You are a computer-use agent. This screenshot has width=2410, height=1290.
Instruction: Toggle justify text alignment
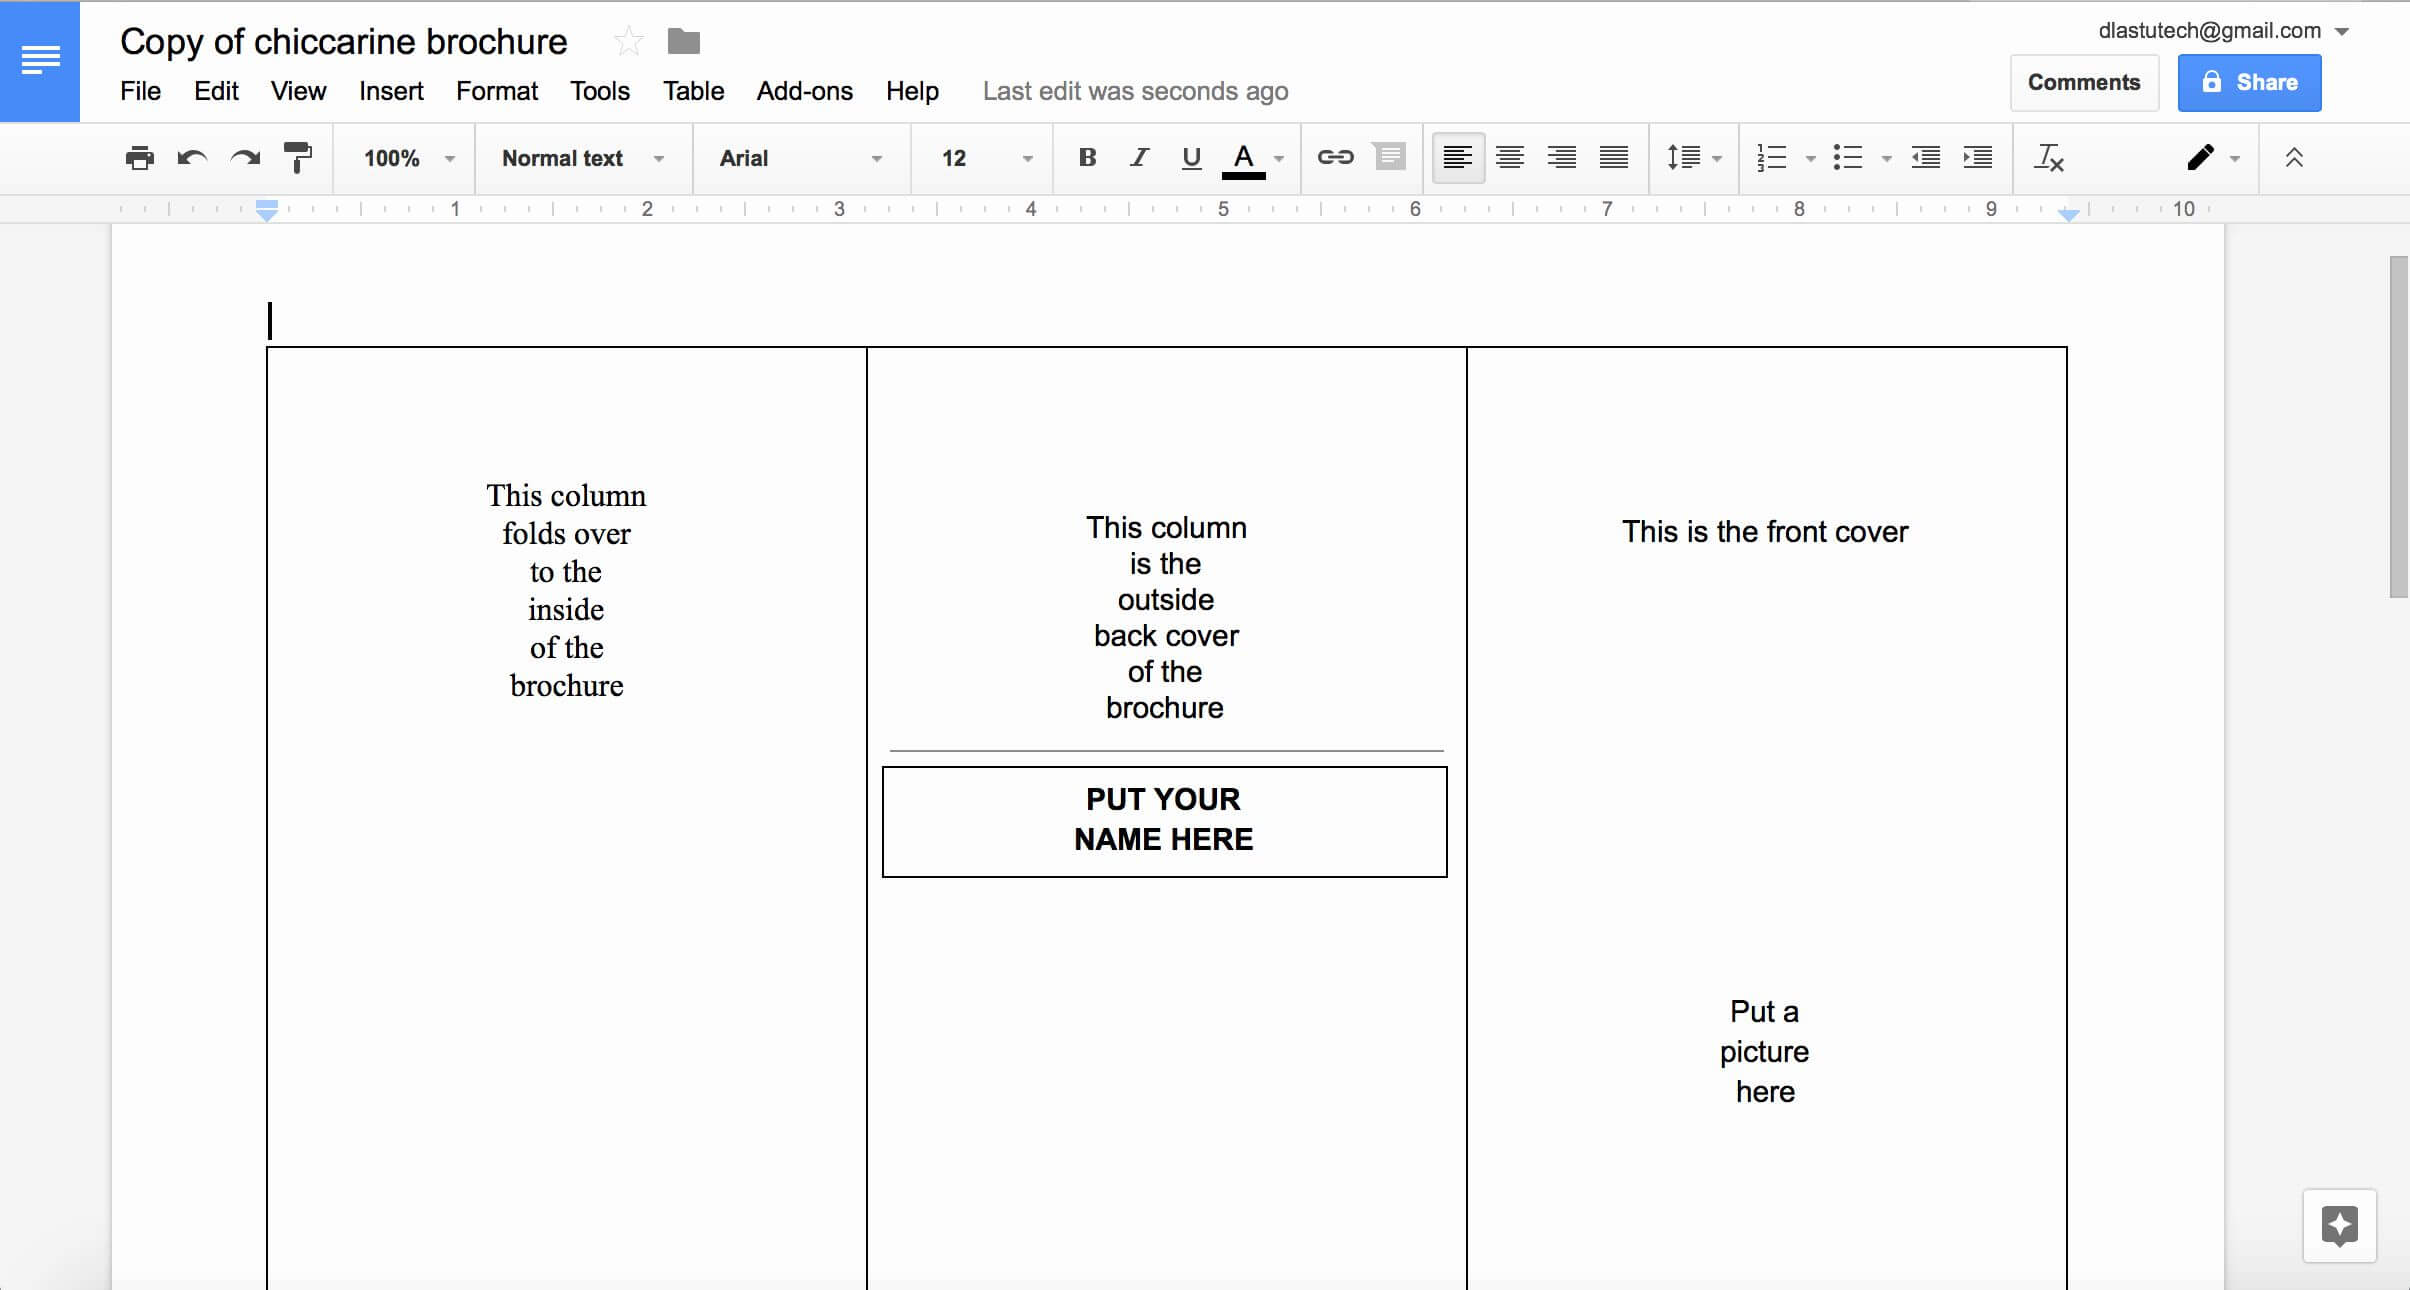click(x=1613, y=158)
